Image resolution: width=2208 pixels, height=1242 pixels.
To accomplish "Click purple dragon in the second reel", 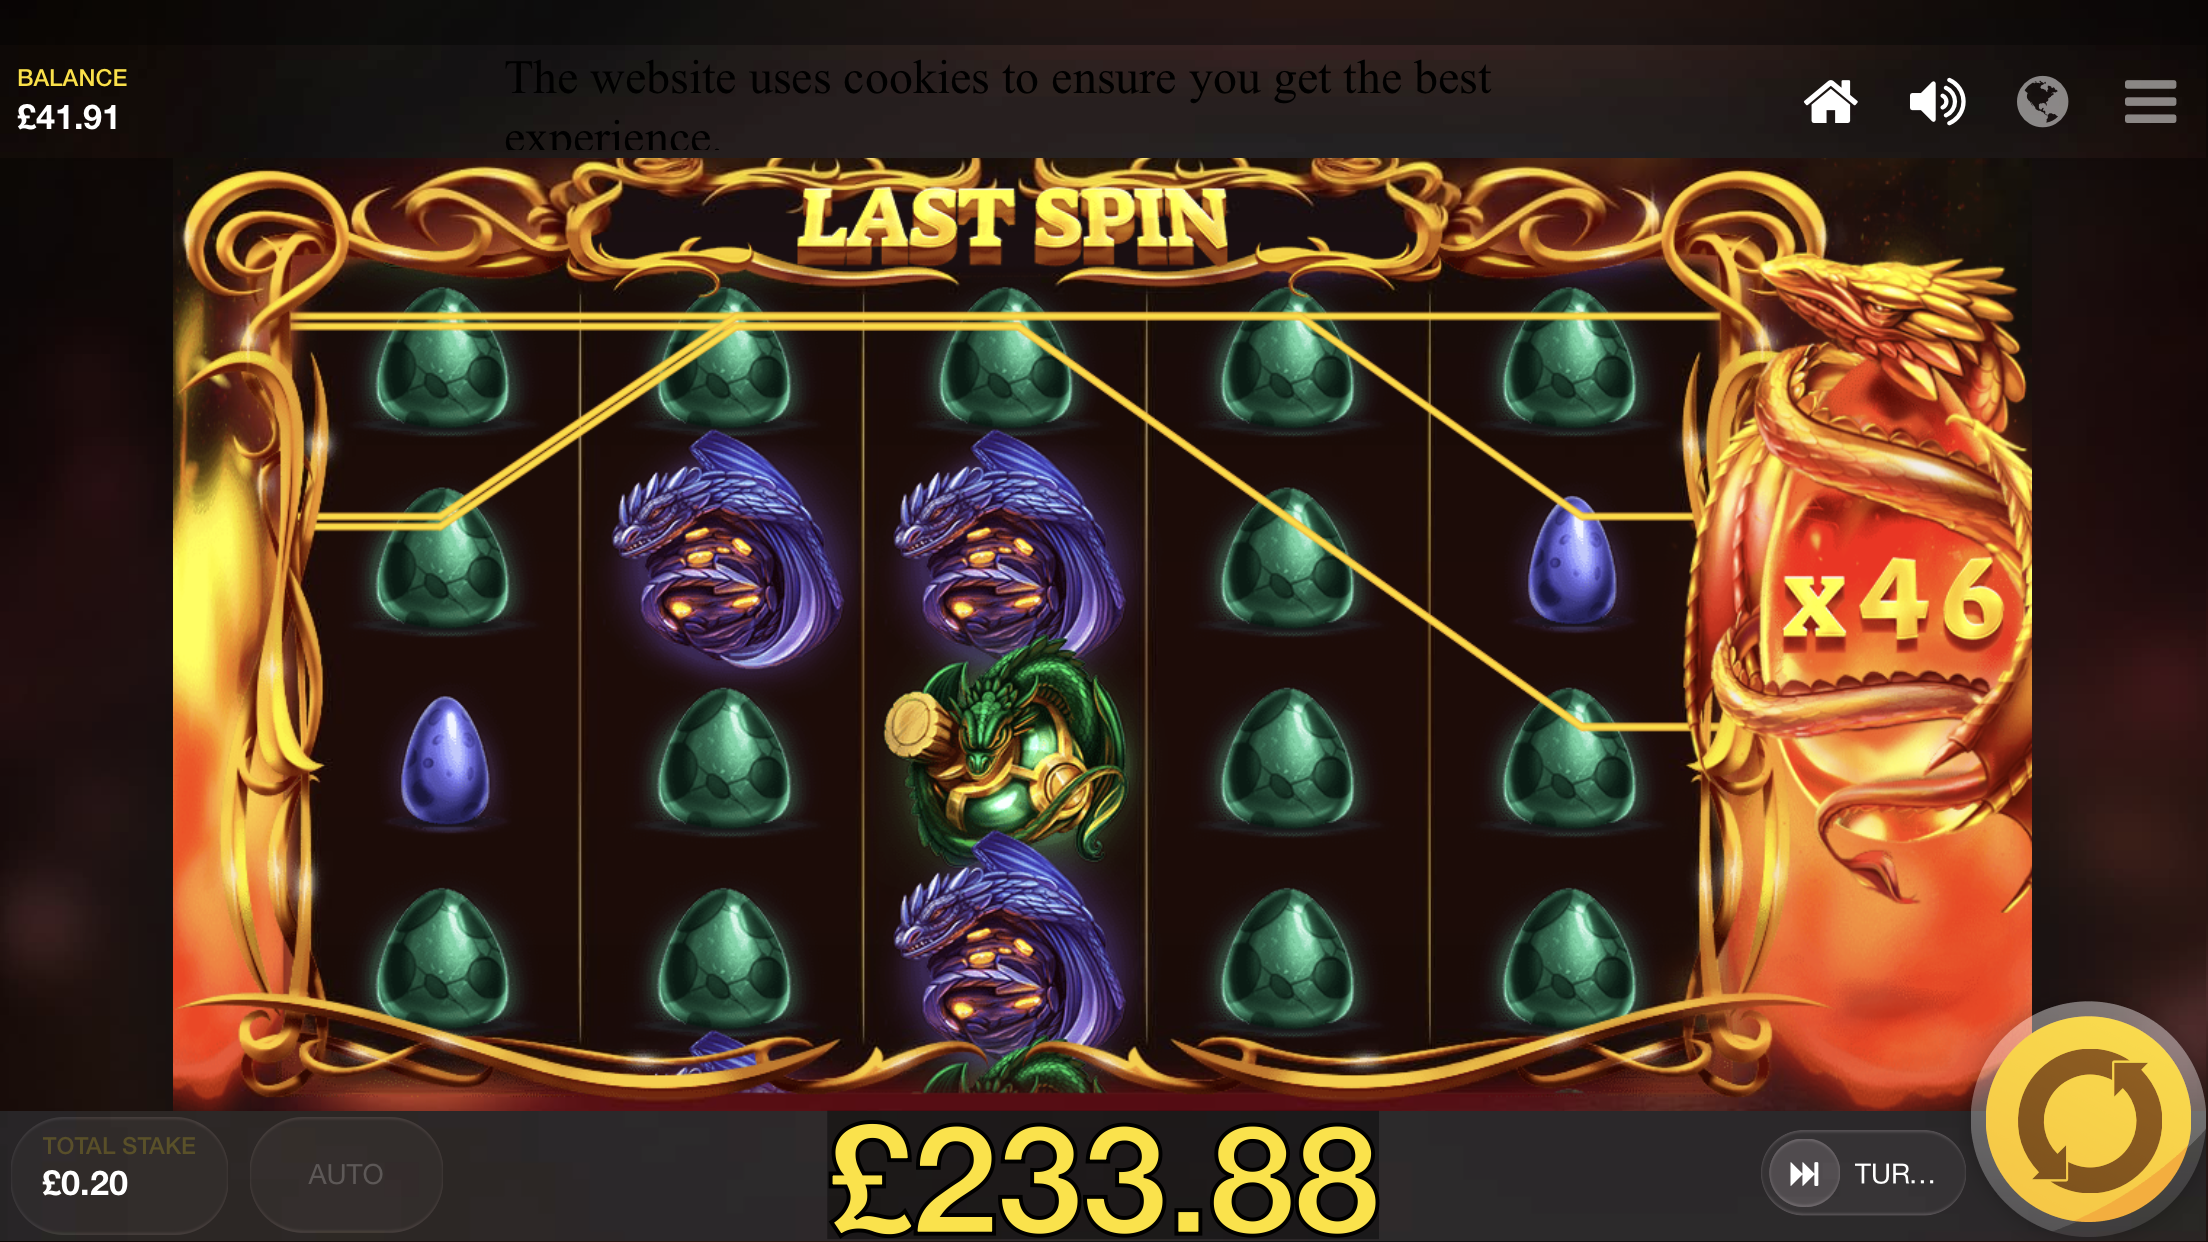I will tap(725, 550).
